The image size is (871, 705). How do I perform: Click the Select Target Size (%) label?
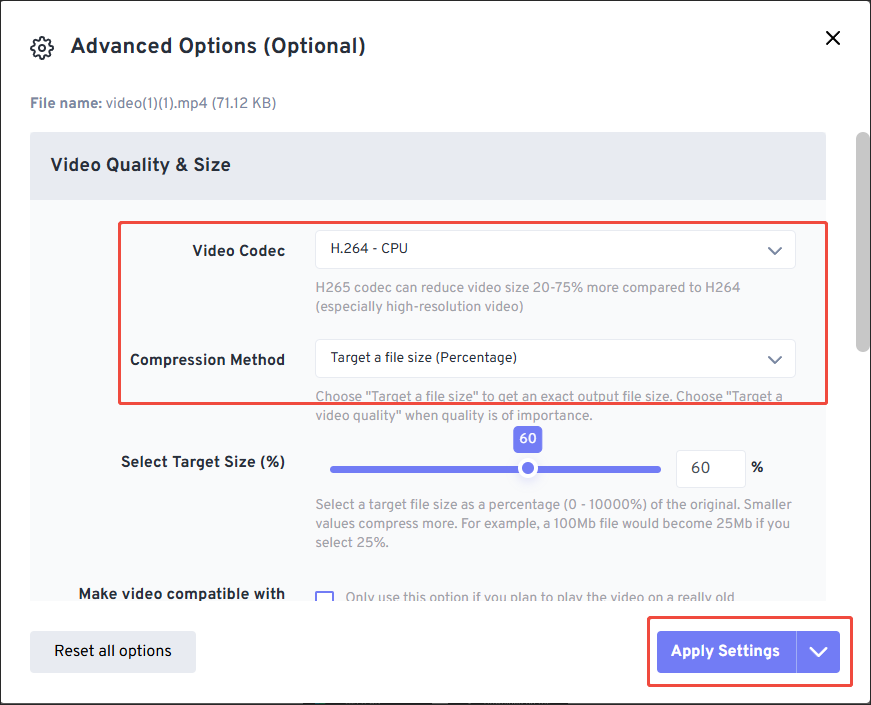[203, 461]
